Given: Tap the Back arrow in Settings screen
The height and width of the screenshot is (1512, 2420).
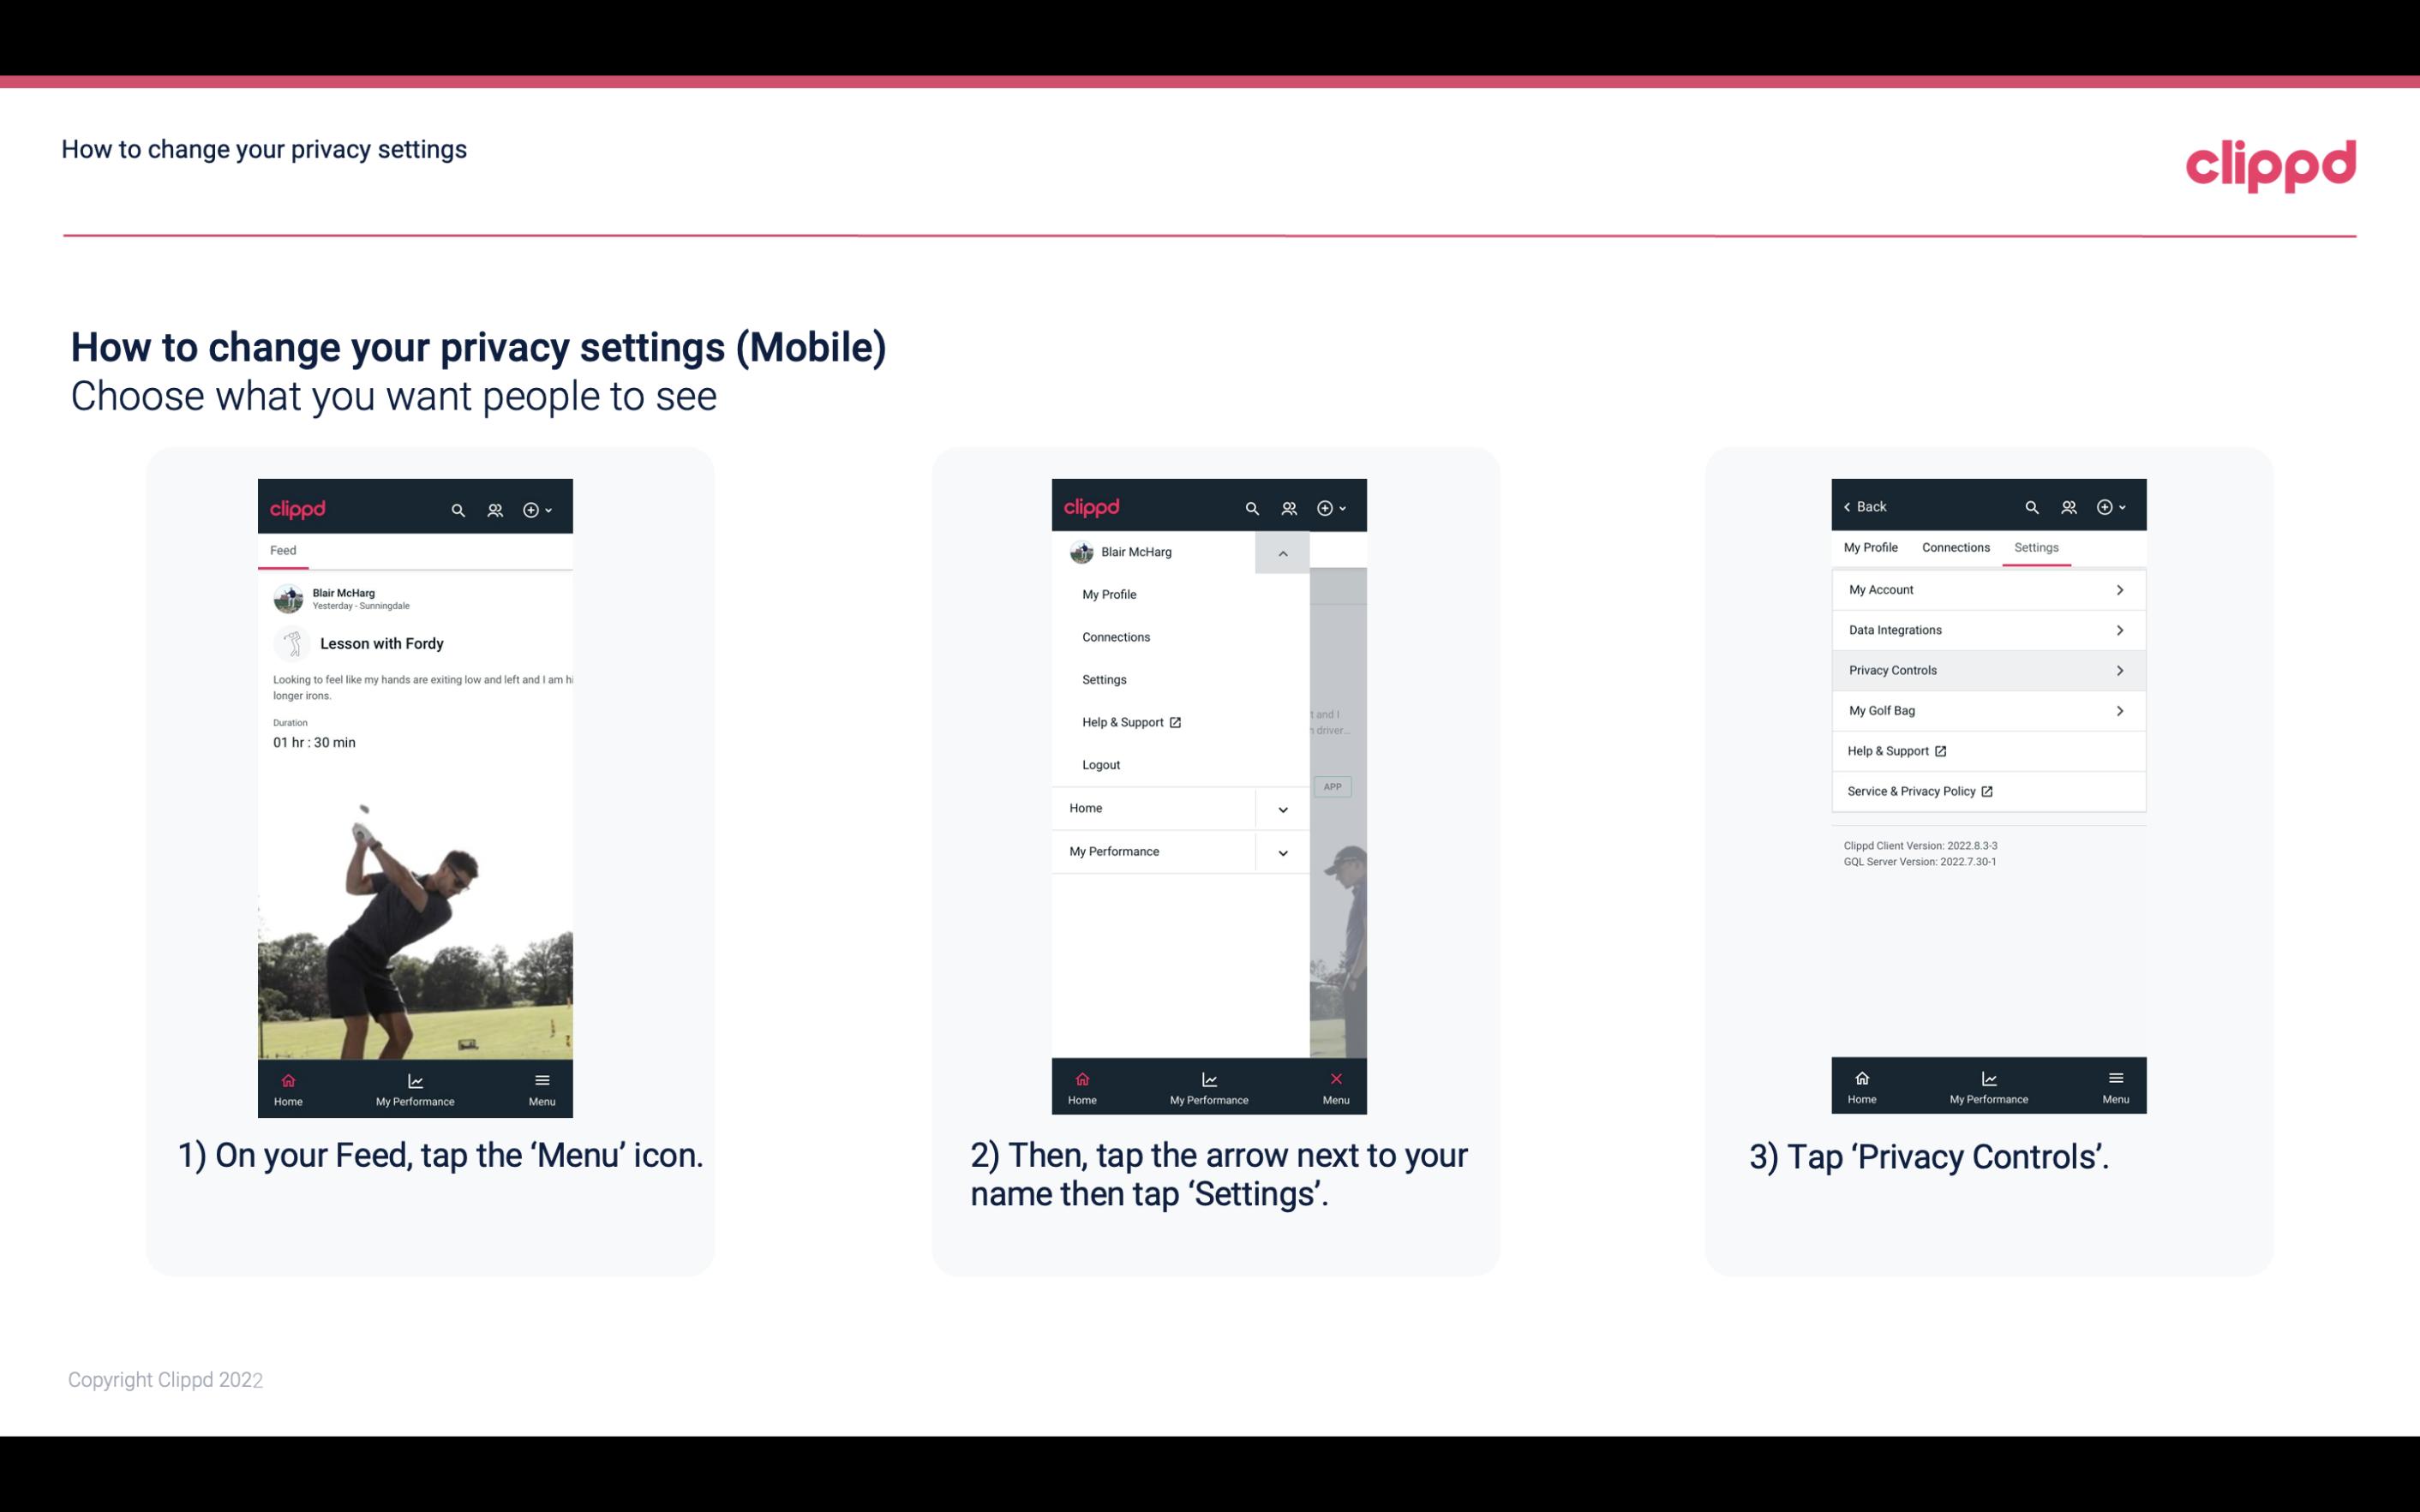Looking at the screenshot, I should (x=1862, y=505).
